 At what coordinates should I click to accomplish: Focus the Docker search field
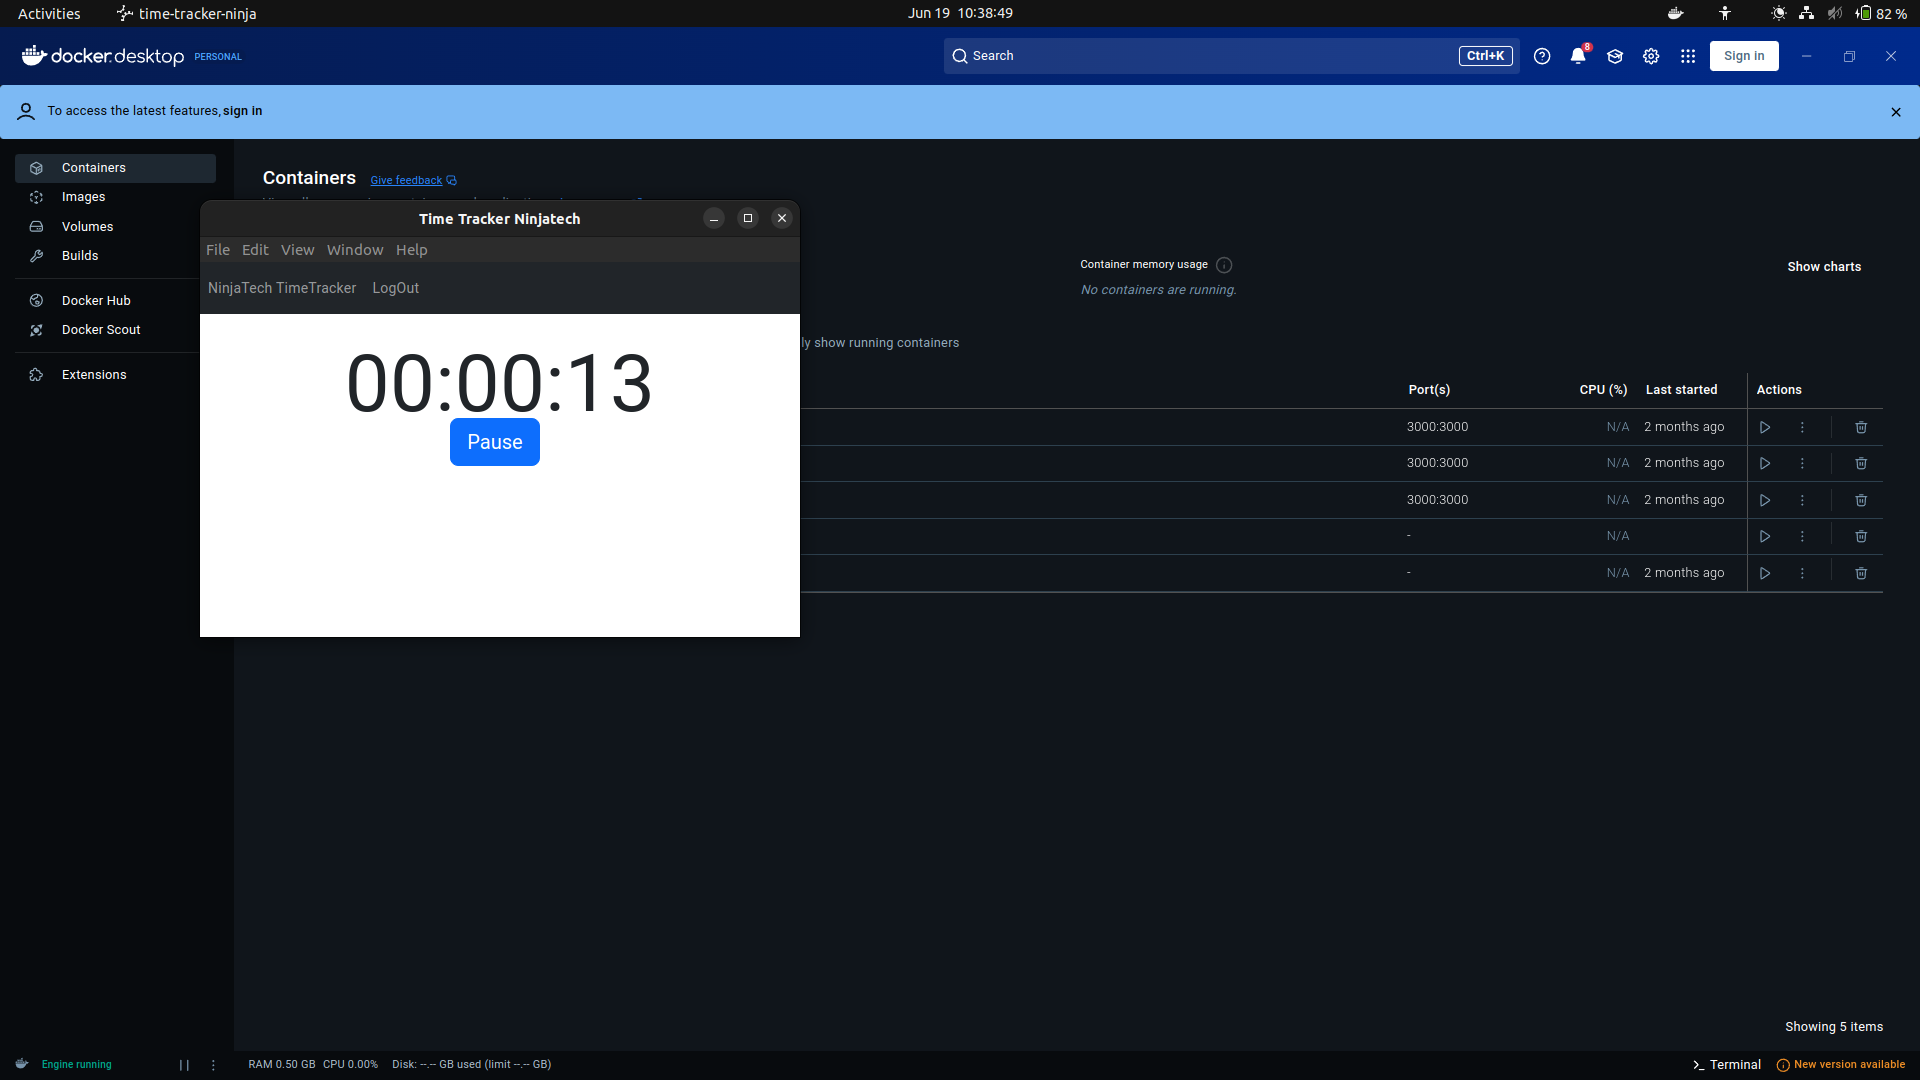click(1200, 56)
